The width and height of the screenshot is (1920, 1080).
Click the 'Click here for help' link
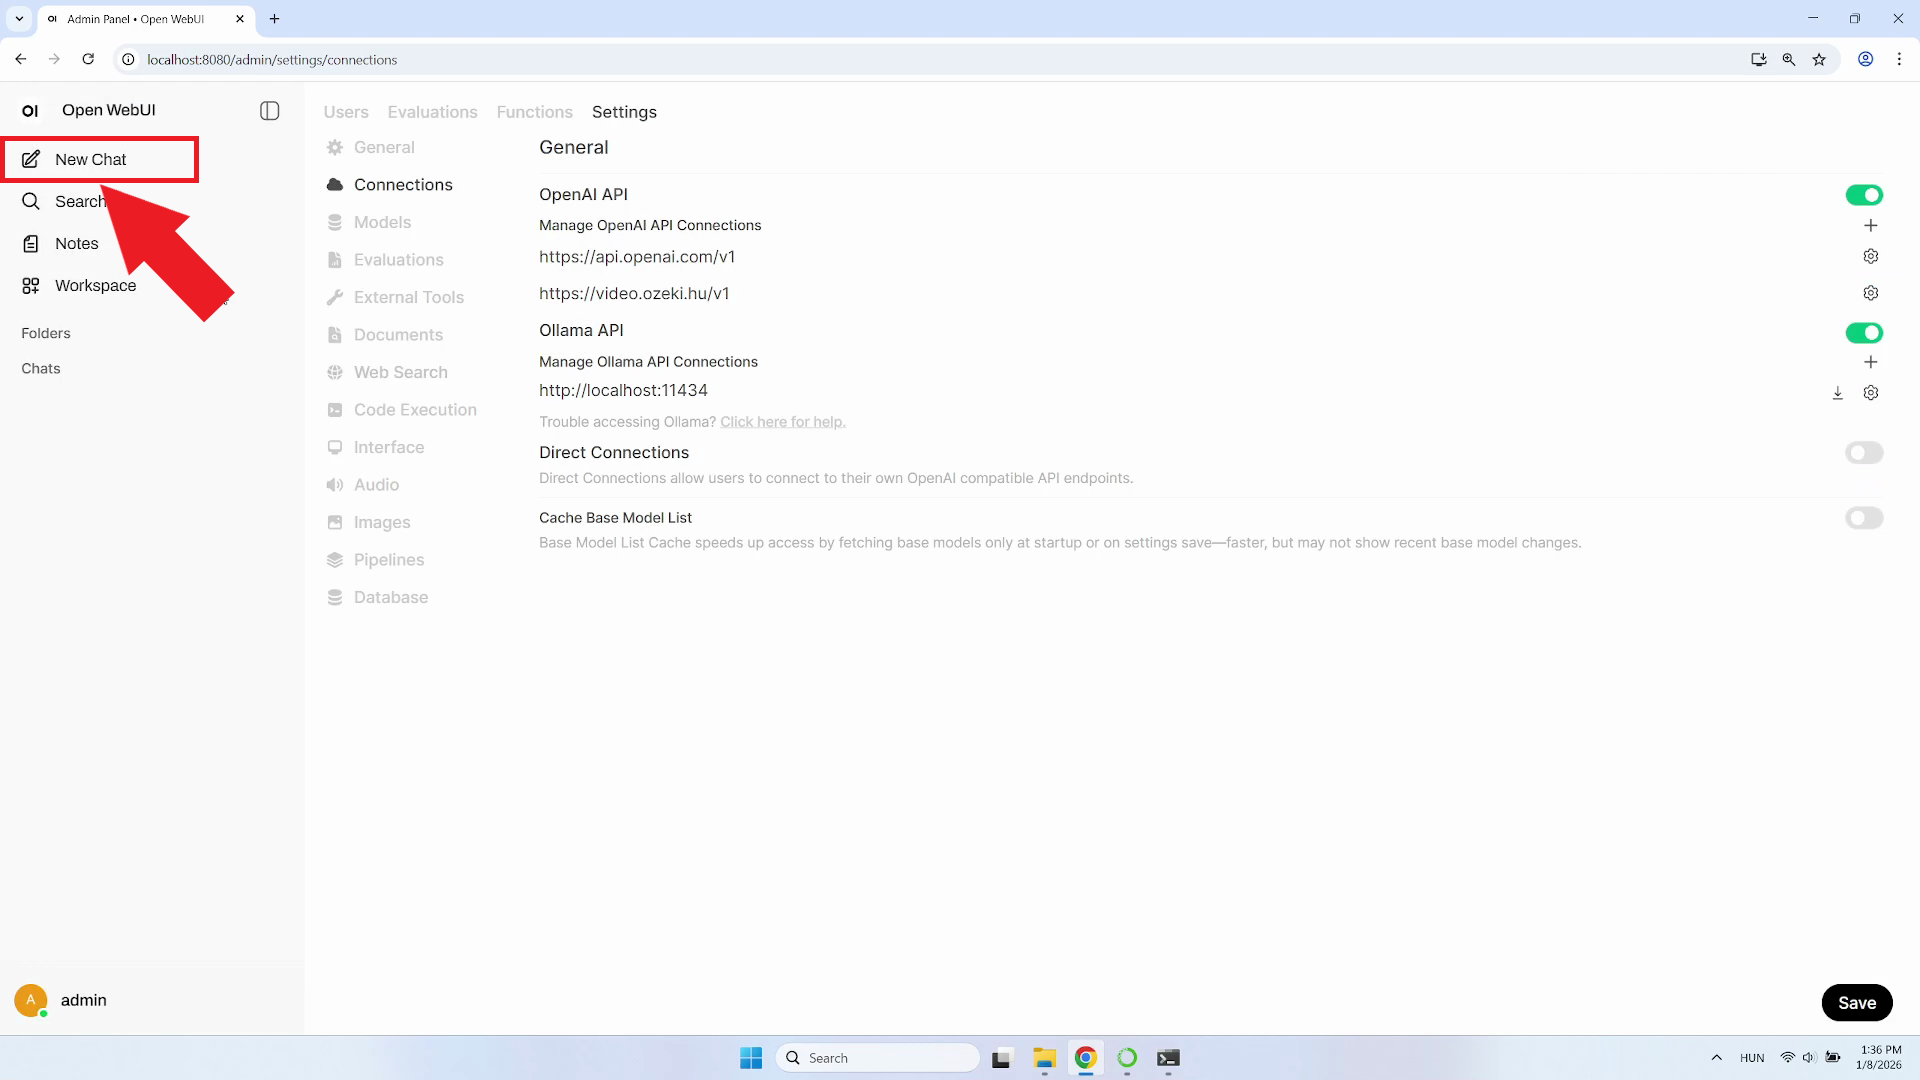click(782, 421)
